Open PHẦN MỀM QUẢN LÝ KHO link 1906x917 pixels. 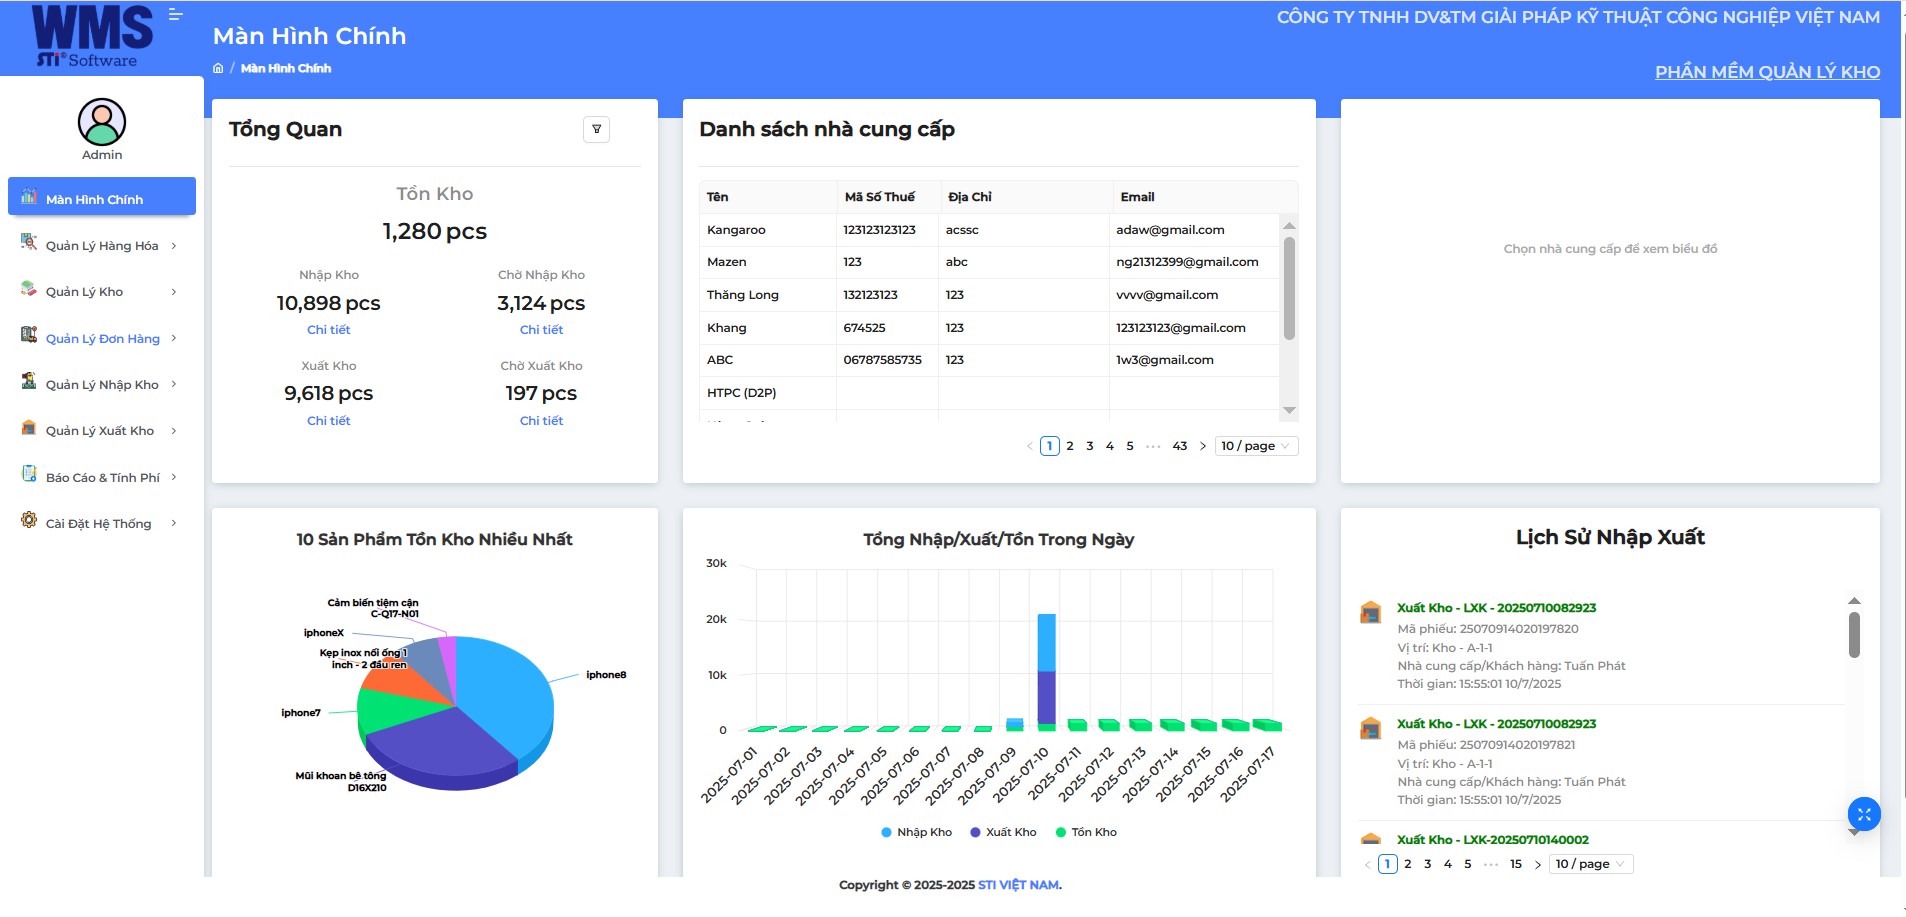1767,72
